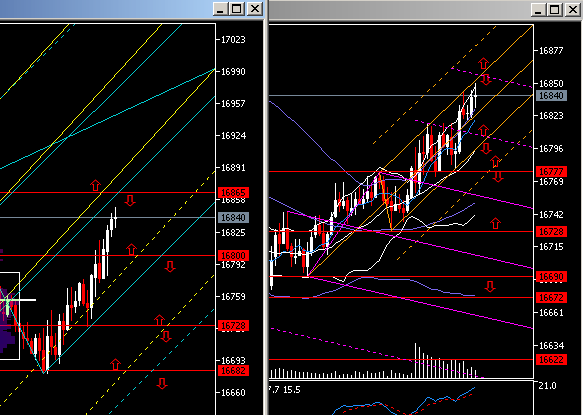Viewport: 583px width, 415px height.
Task: Click the 16742 price axis value in right chart
Action: click(551, 215)
